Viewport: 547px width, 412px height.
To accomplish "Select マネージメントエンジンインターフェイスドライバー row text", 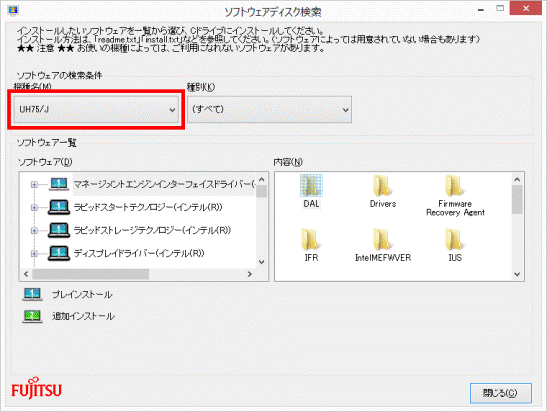I will pos(164,184).
